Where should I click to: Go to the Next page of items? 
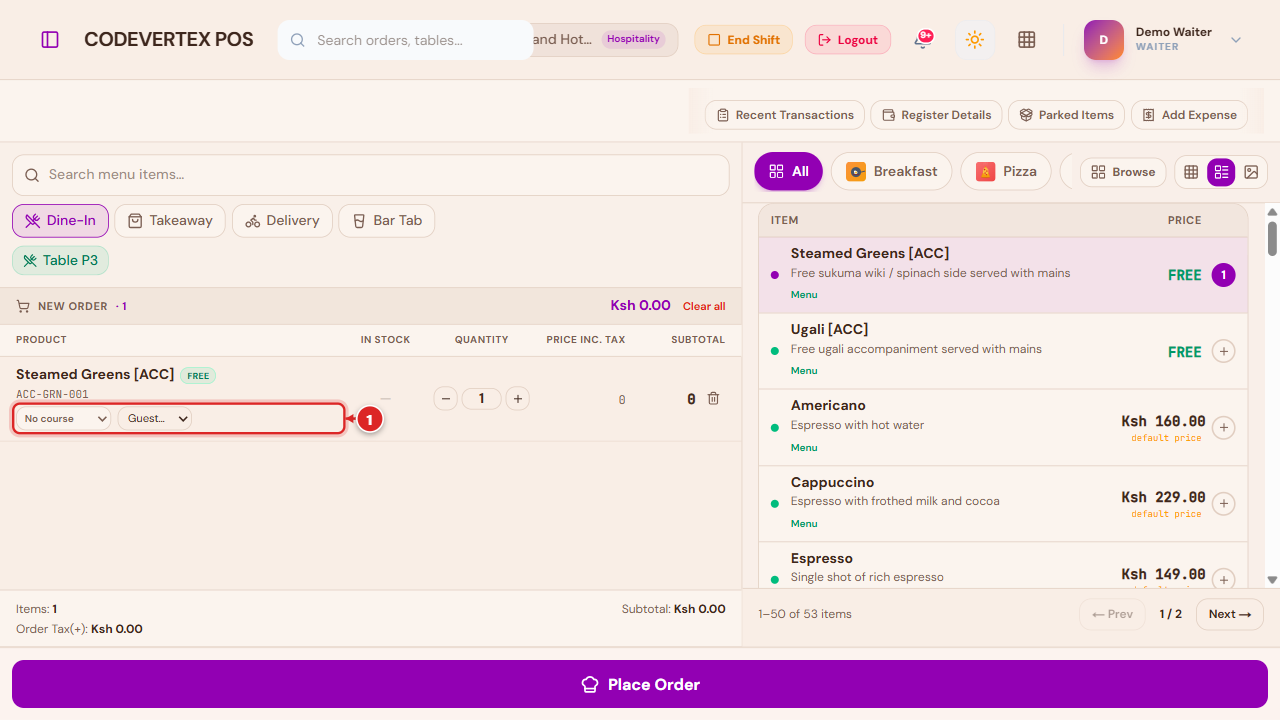point(1230,614)
